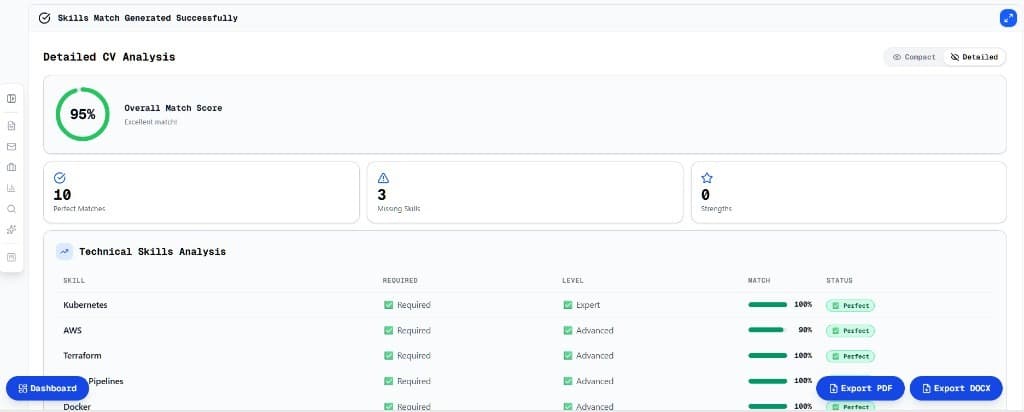Image resolution: width=1024 pixels, height=412 pixels.
Task: Click the Pipelines skill name
Action: click(x=106, y=381)
